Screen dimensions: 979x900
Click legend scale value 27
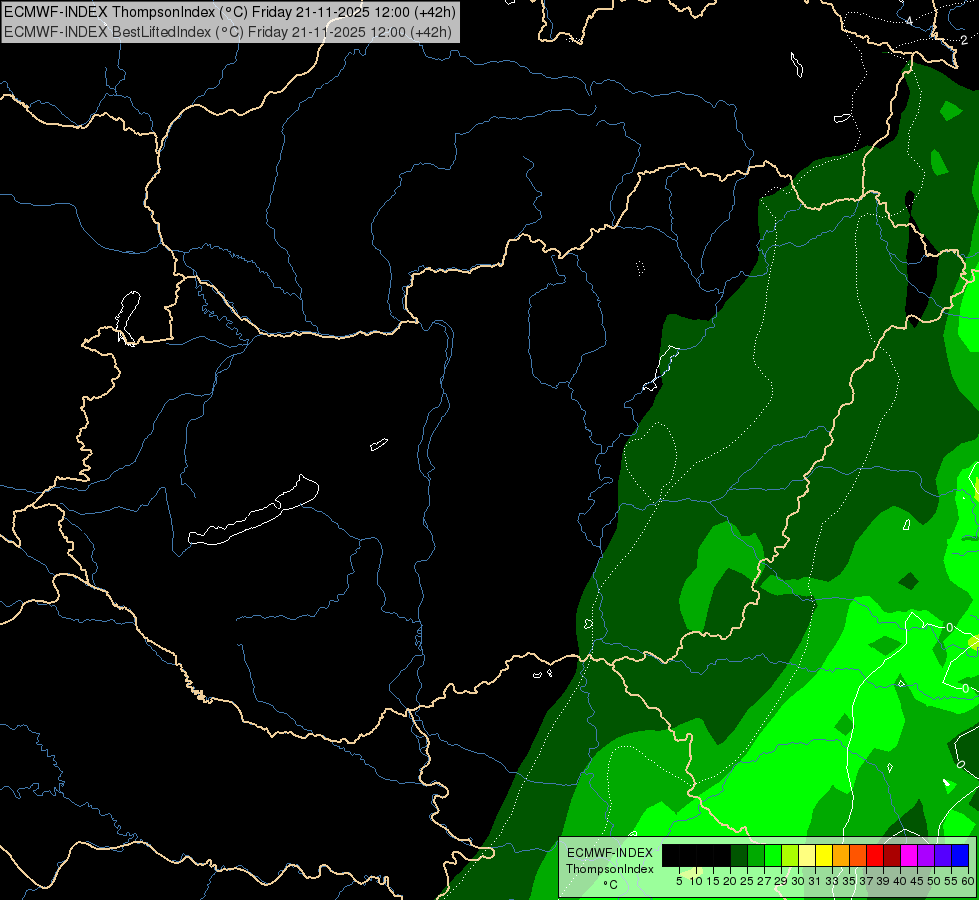[x=764, y=881]
